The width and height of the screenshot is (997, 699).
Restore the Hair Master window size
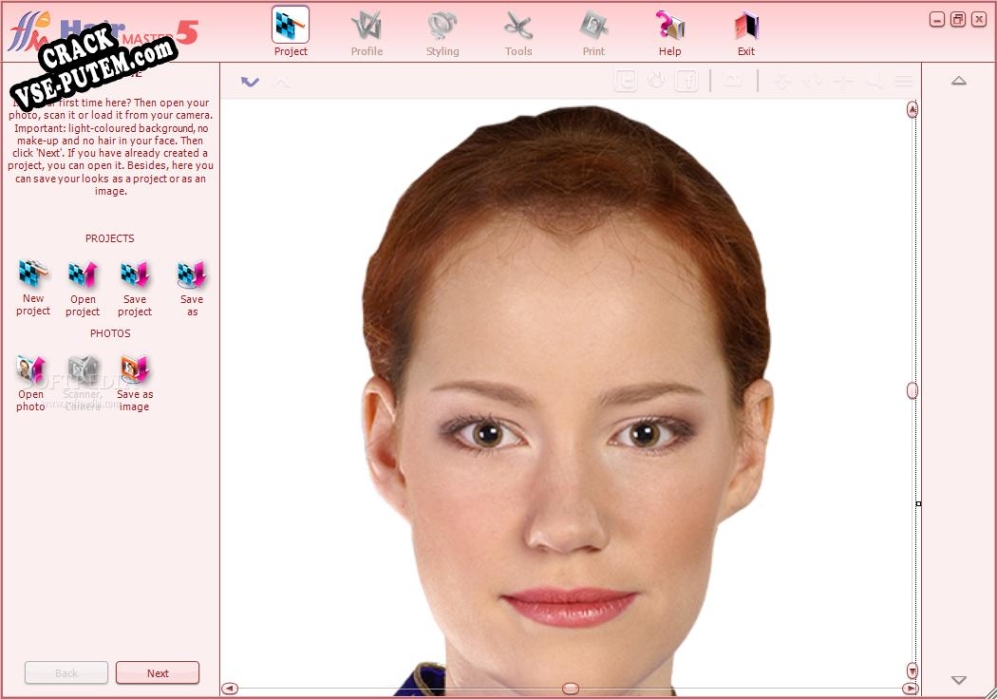pyautogui.click(x=958, y=20)
